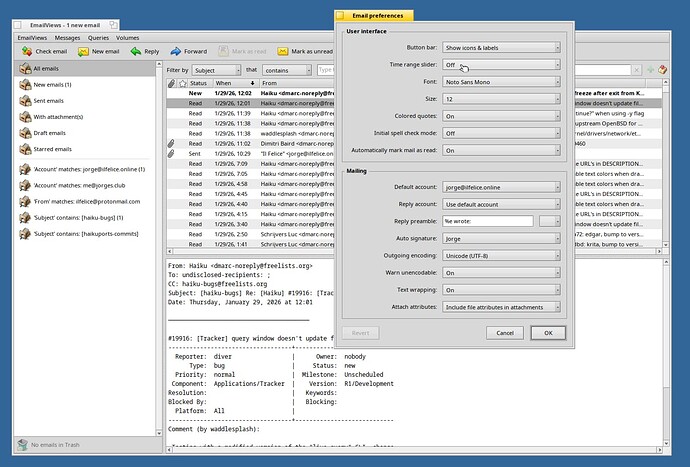Click the New email toolbar icon
The width and height of the screenshot is (690, 467).
pyautogui.click(x=83, y=51)
